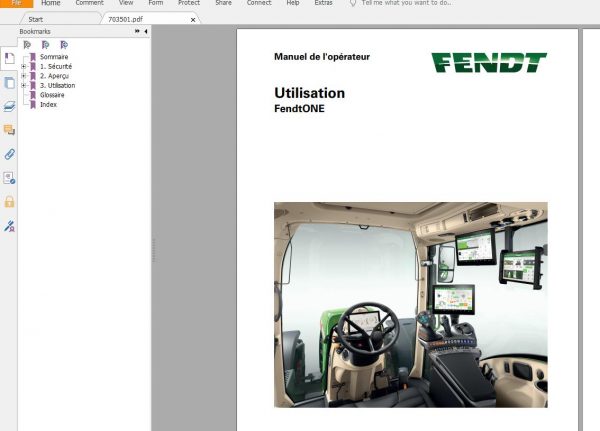
Task: Open the Security padlock sidebar icon
Action: point(9,202)
